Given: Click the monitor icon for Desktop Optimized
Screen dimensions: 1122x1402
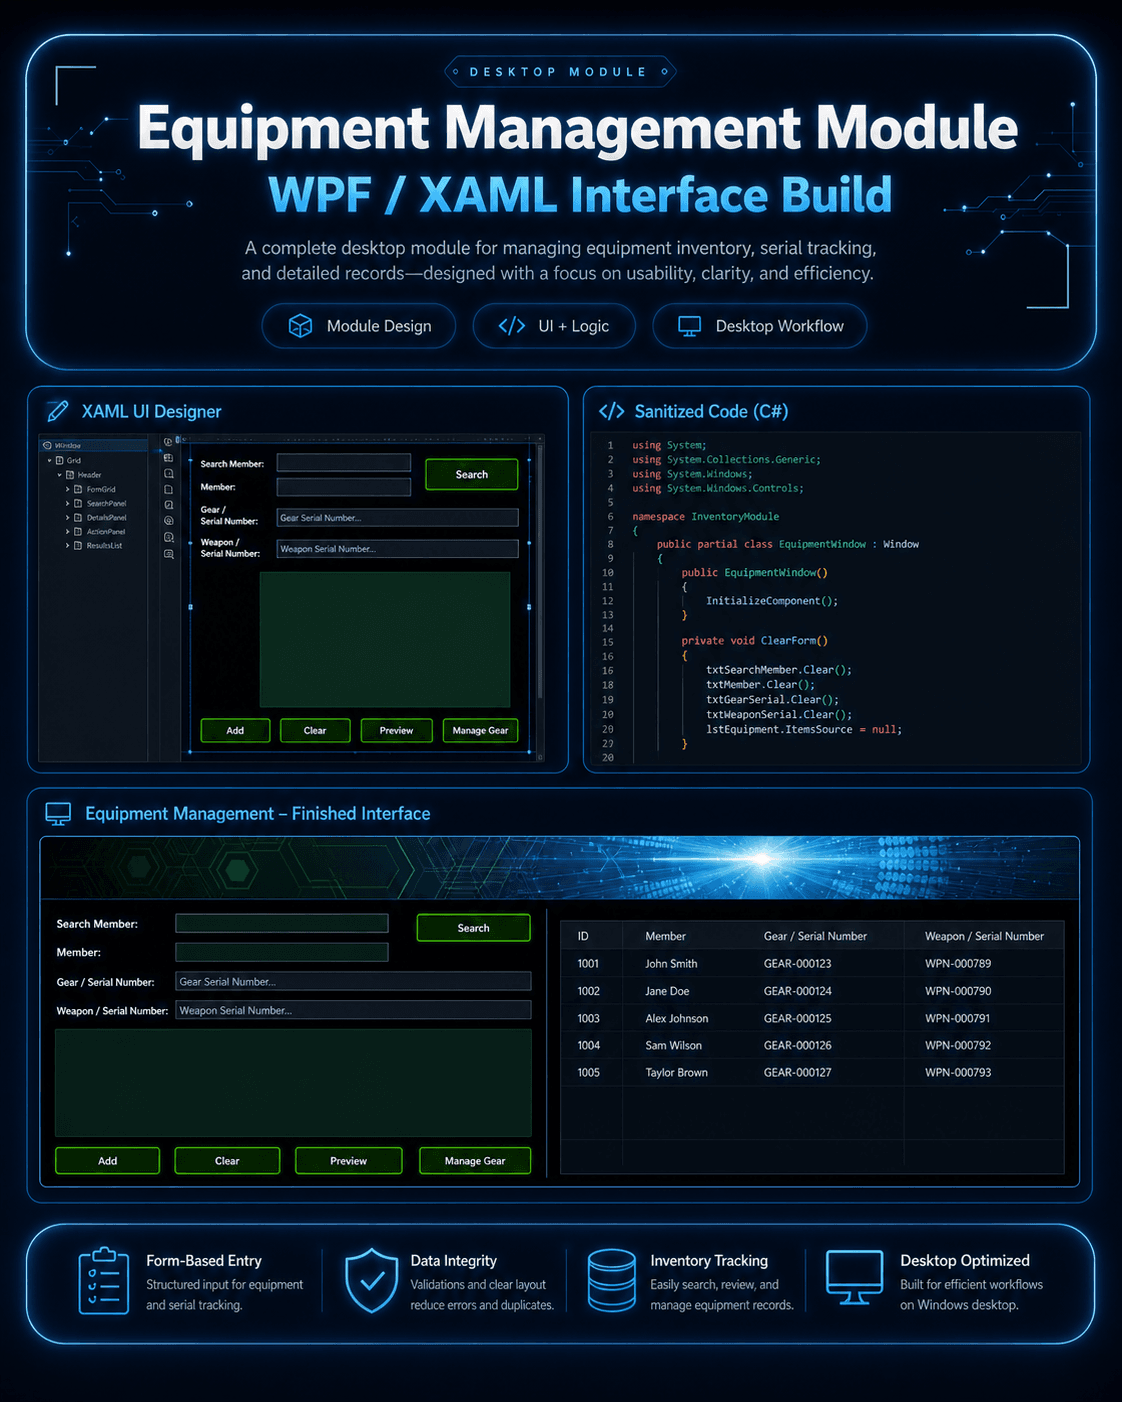Looking at the screenshot, I should point(854,1277).
